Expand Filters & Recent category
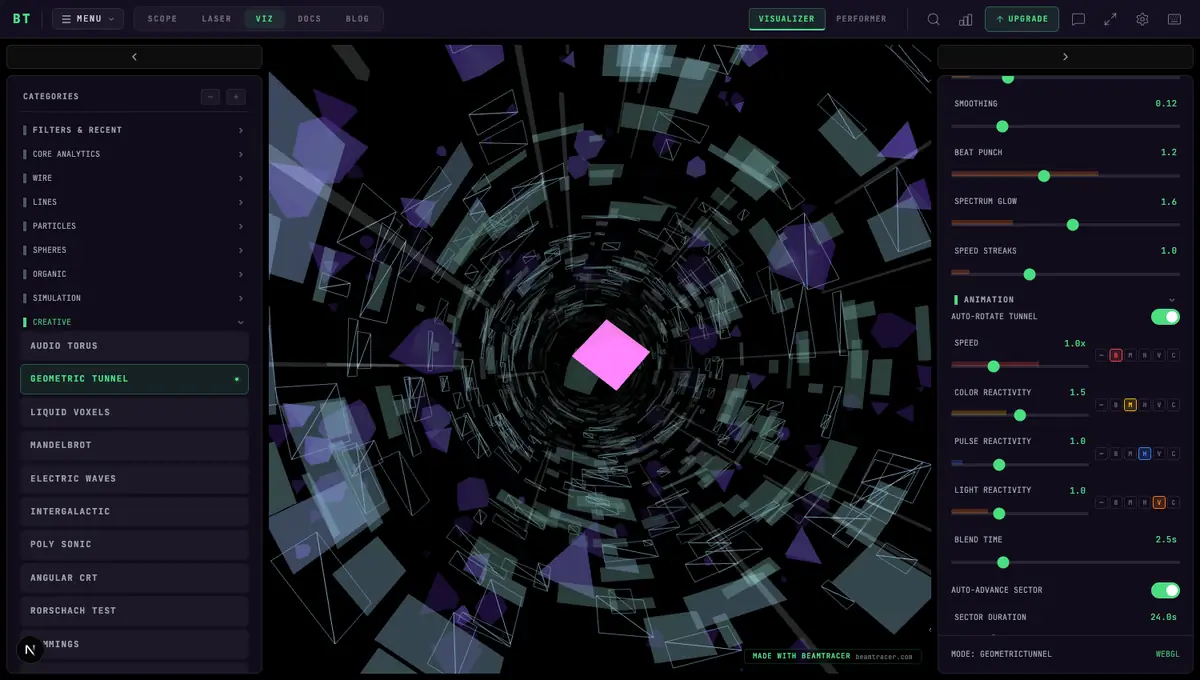Image resolution: width=1200 pixels, height=680 pixels. click(x=134, y=130)
